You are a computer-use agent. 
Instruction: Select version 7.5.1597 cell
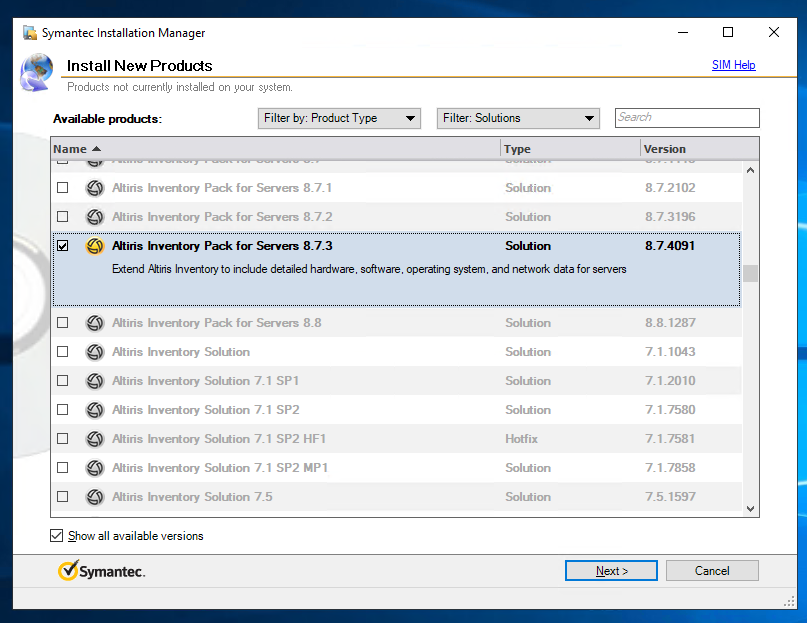click(x=670, y=497)
